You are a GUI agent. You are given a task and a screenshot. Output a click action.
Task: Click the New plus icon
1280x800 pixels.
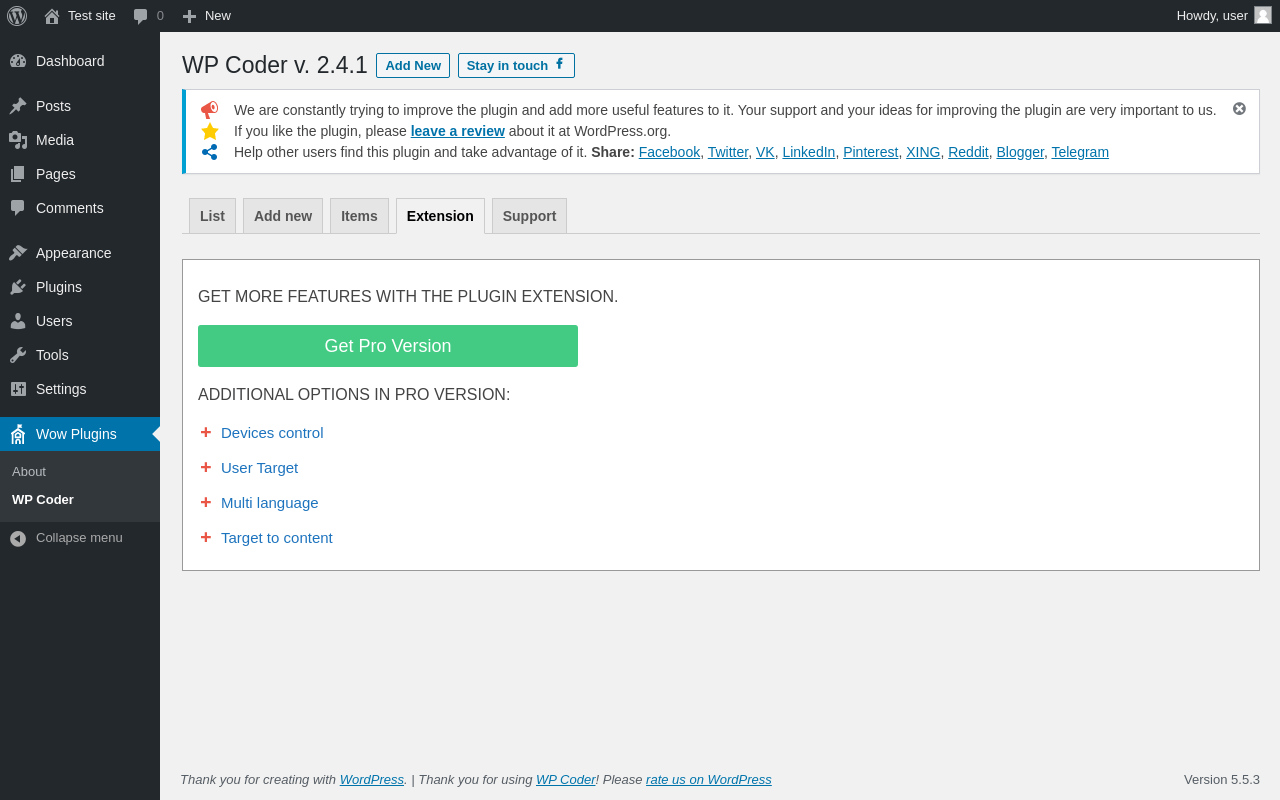coord(189,16)
